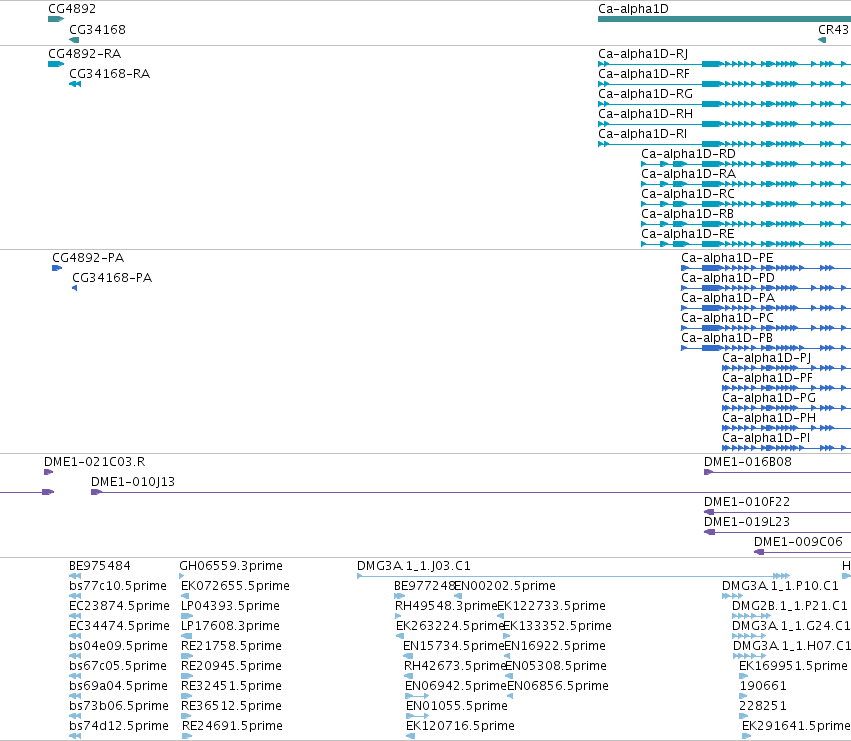
Task: Click the CG34168 gene label
Action: click(97, 29)
